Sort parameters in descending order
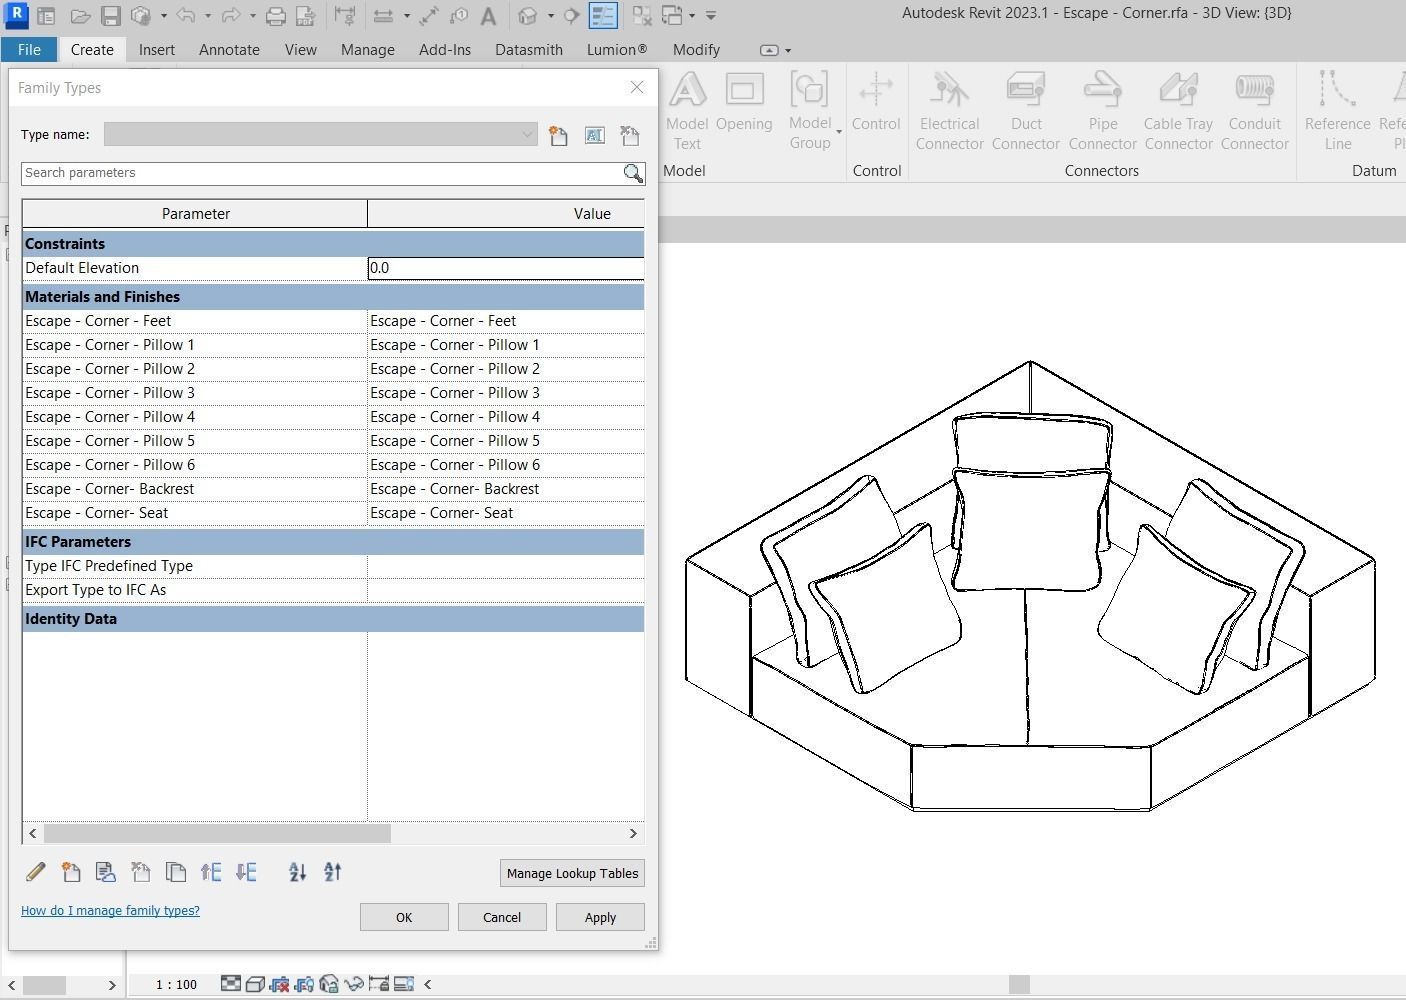1406x1000 pixels. coord(332,872)
